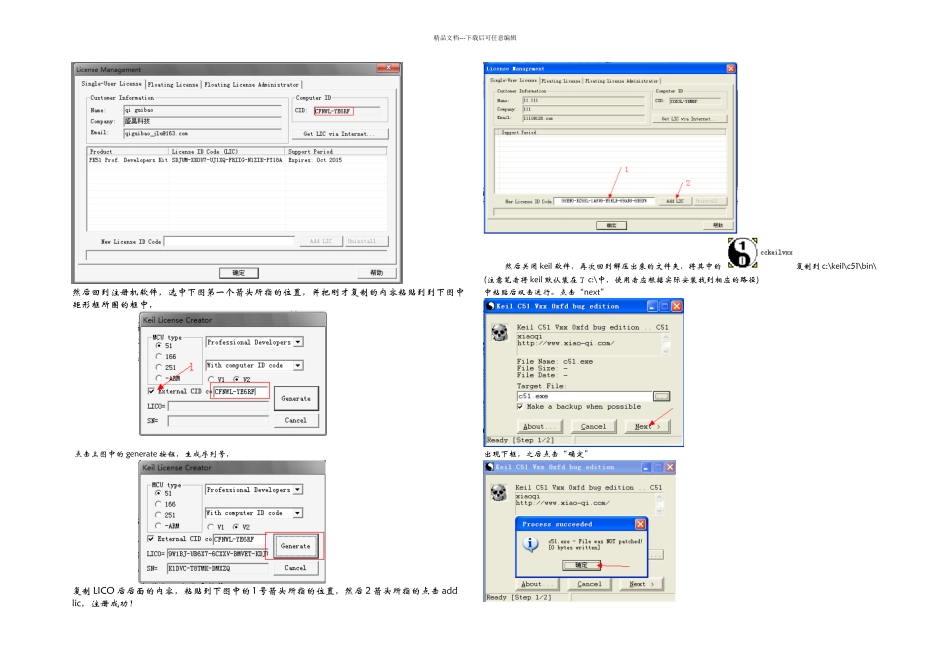Click the http://www.xiao-qi.com/ text in window showing File Name
Viewport: 950px width, 672px height.
tap(565, 343)
